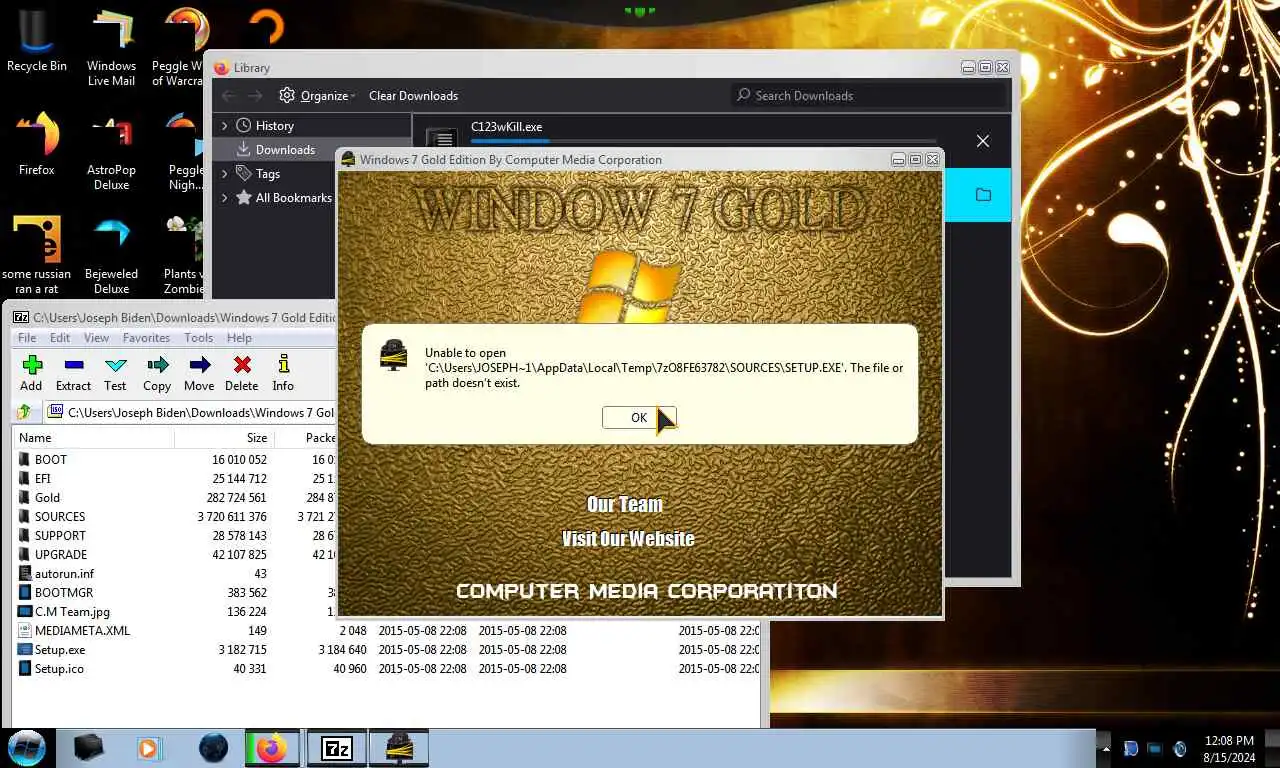Click the C123wKill.exe download progress bar
The image size is (1280, 768).
coord(703,142)
